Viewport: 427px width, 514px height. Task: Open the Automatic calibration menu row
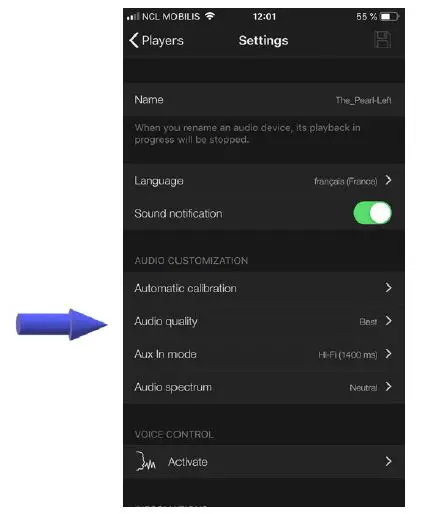tap(264, 288)
